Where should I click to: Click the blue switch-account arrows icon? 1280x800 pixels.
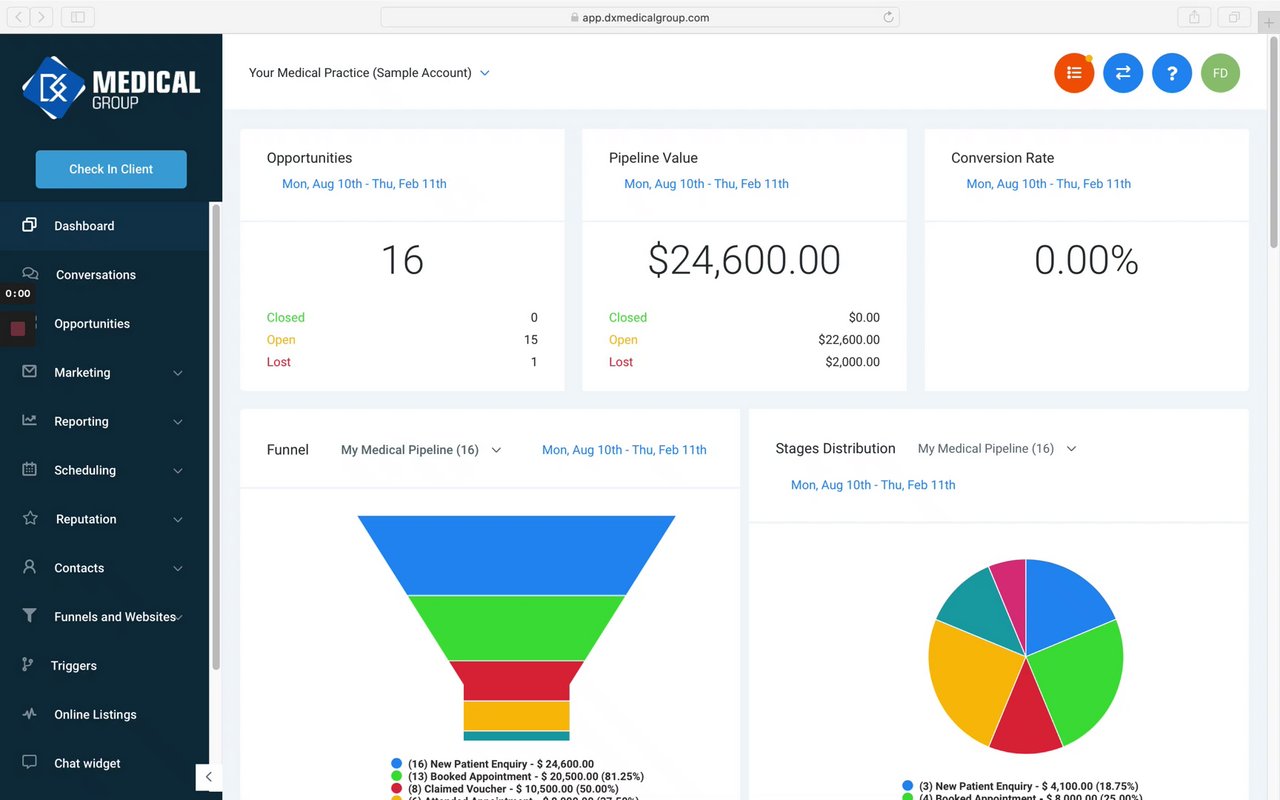(1123, 73)
